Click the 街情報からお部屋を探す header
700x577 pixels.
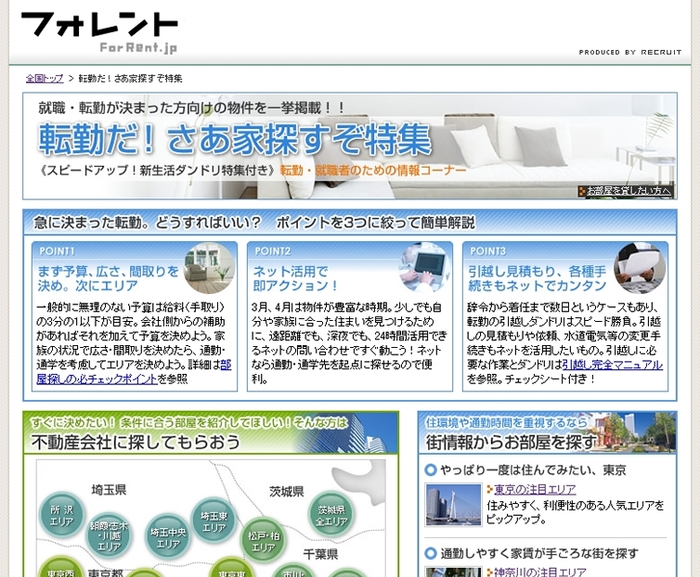512,442
